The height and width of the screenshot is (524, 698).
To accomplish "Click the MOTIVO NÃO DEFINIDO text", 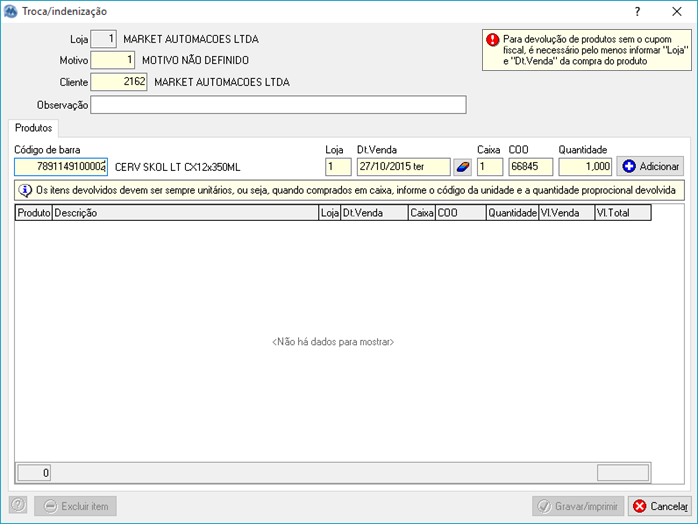I will coord(195,60).
